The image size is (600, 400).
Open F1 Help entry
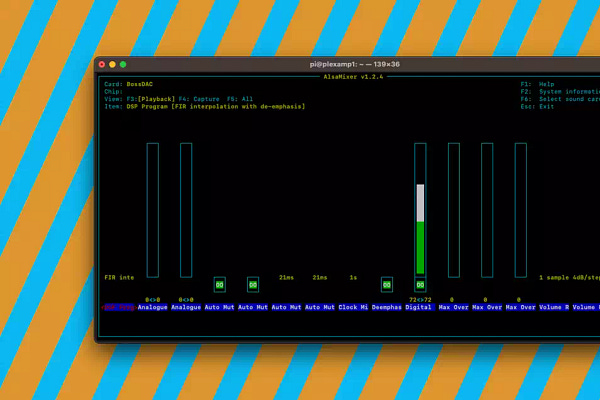(537, 84)
